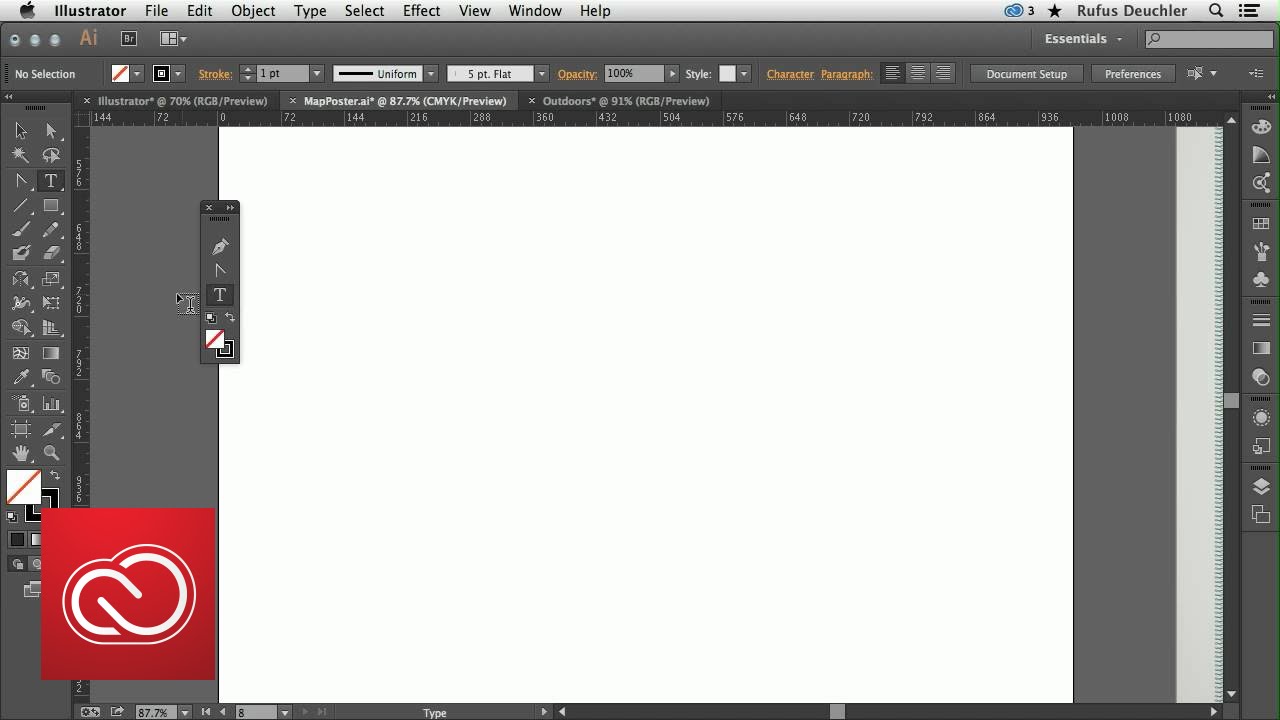Choose the Rotate tool
1280x720 pixels.
point(21,279)
